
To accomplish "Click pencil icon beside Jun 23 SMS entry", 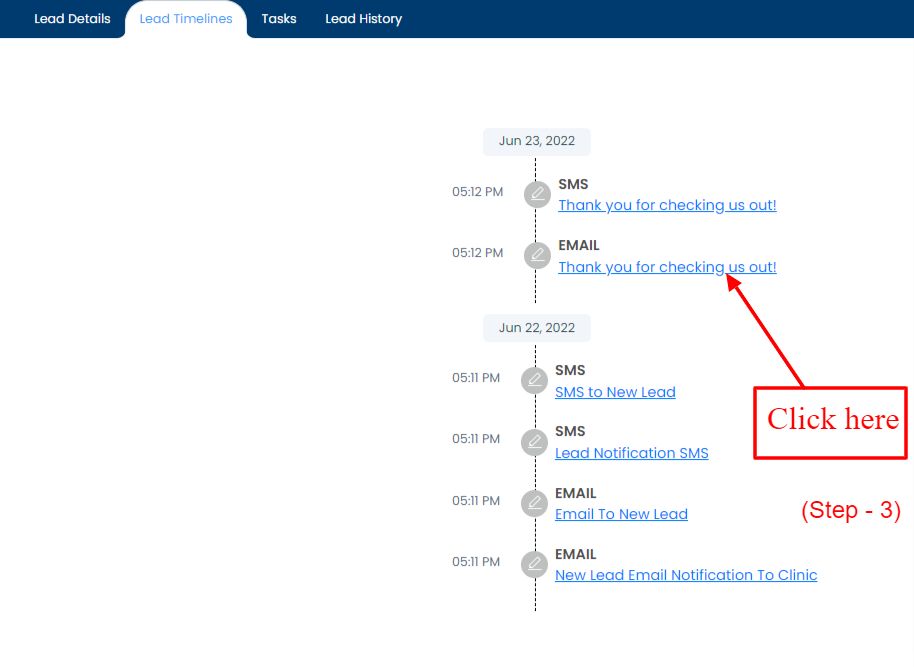I will pyautogui.click(x=537, y=194).
